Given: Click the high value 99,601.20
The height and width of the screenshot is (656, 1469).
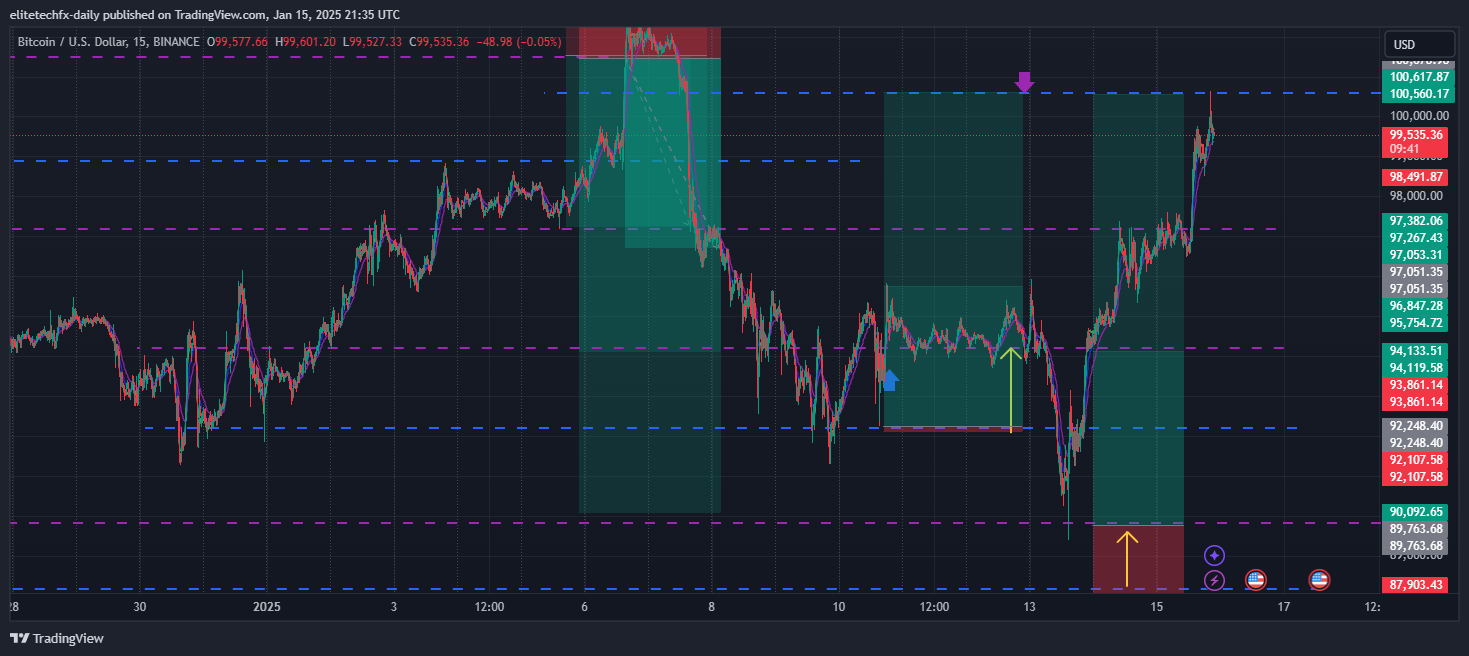Looking at the screenshot, I should (x=310, y=42).
